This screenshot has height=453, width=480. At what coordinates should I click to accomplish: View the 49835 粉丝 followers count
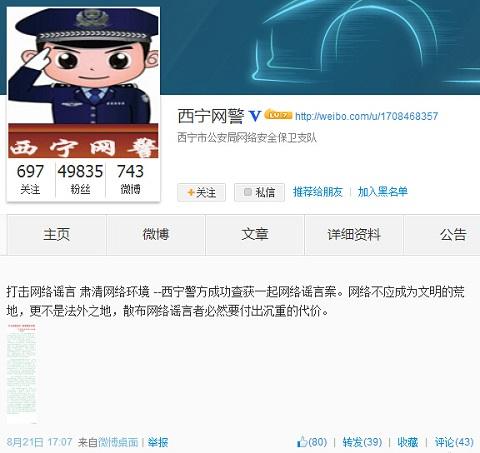coord(80,179)
